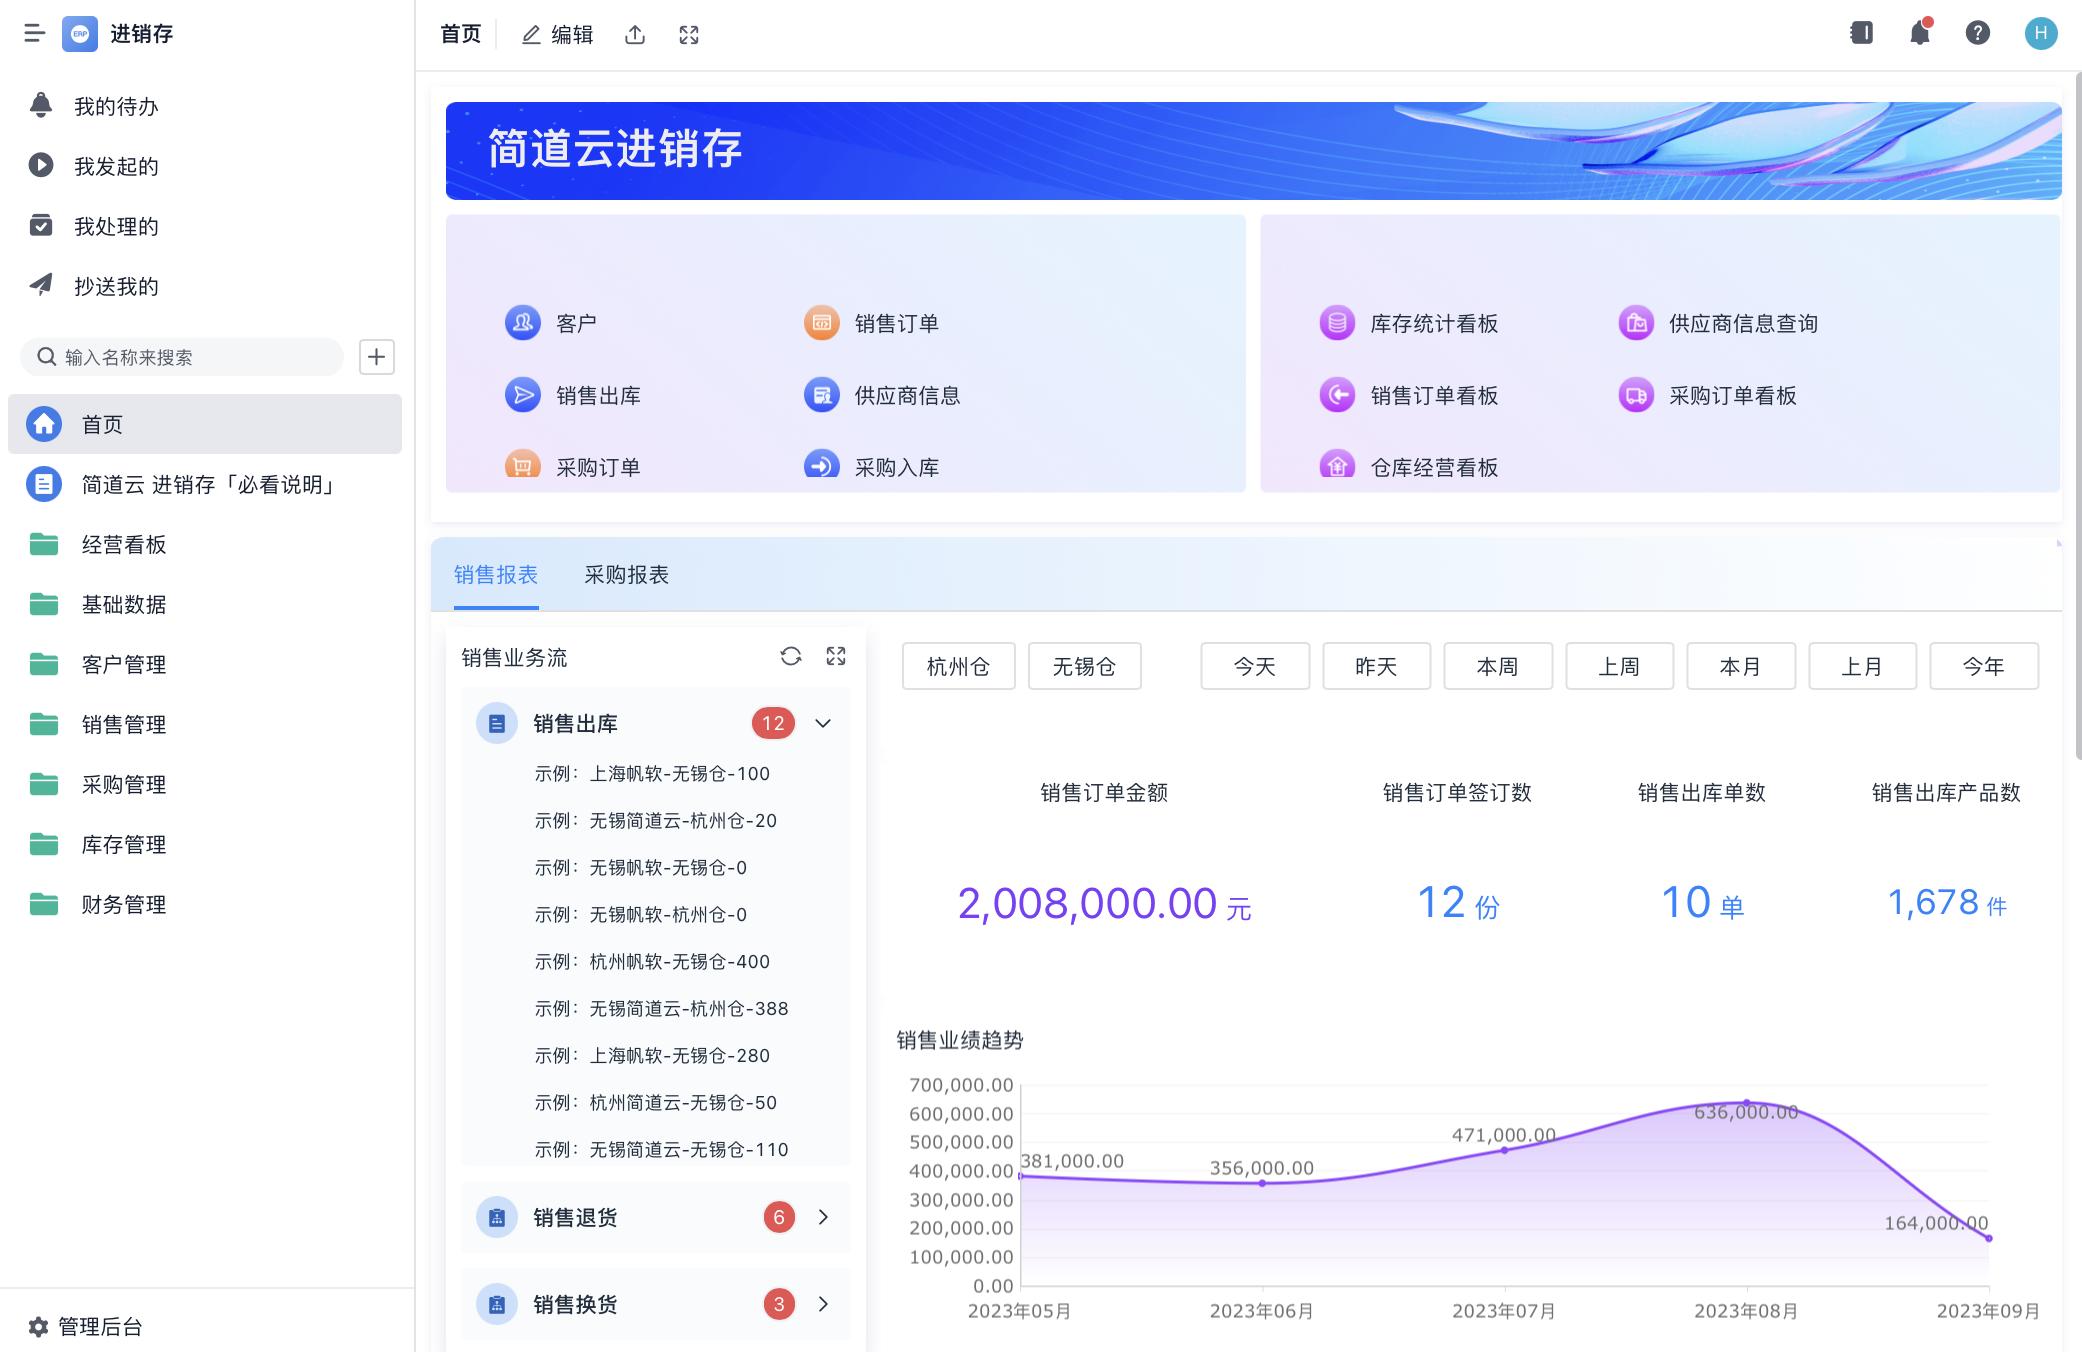Expand the 销售换货 section

point(823,1303)
